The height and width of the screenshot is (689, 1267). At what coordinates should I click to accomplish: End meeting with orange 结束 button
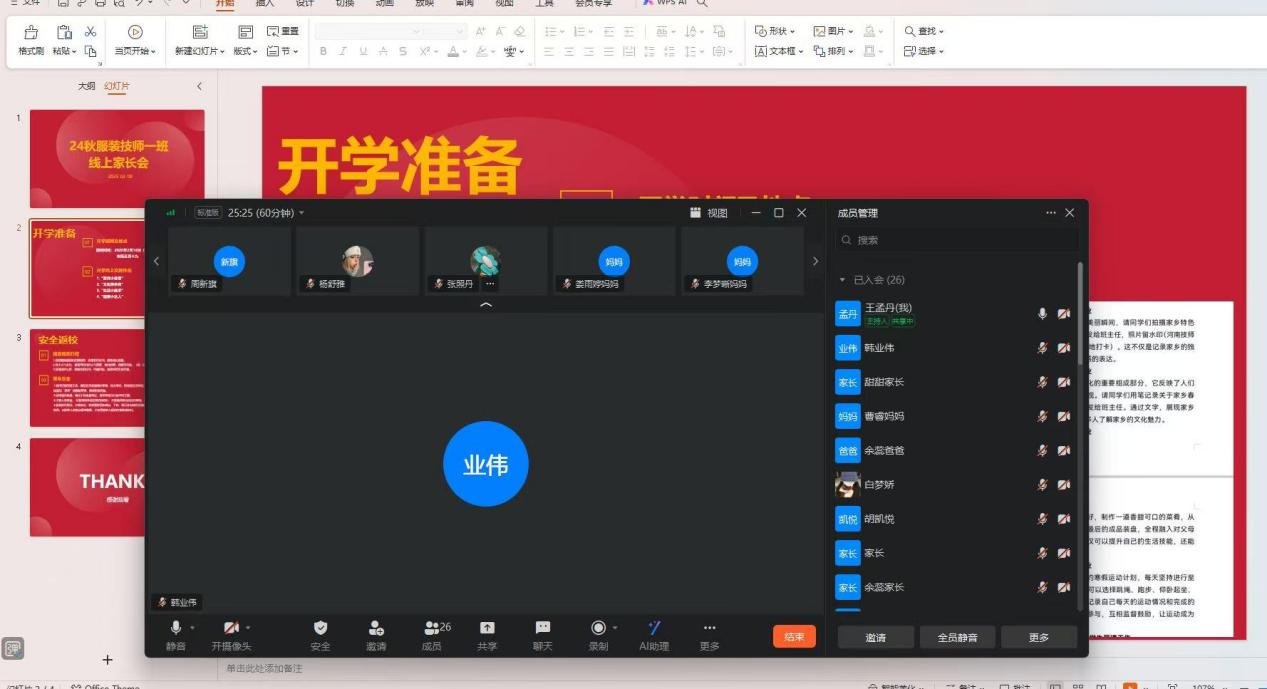[794, 636]
